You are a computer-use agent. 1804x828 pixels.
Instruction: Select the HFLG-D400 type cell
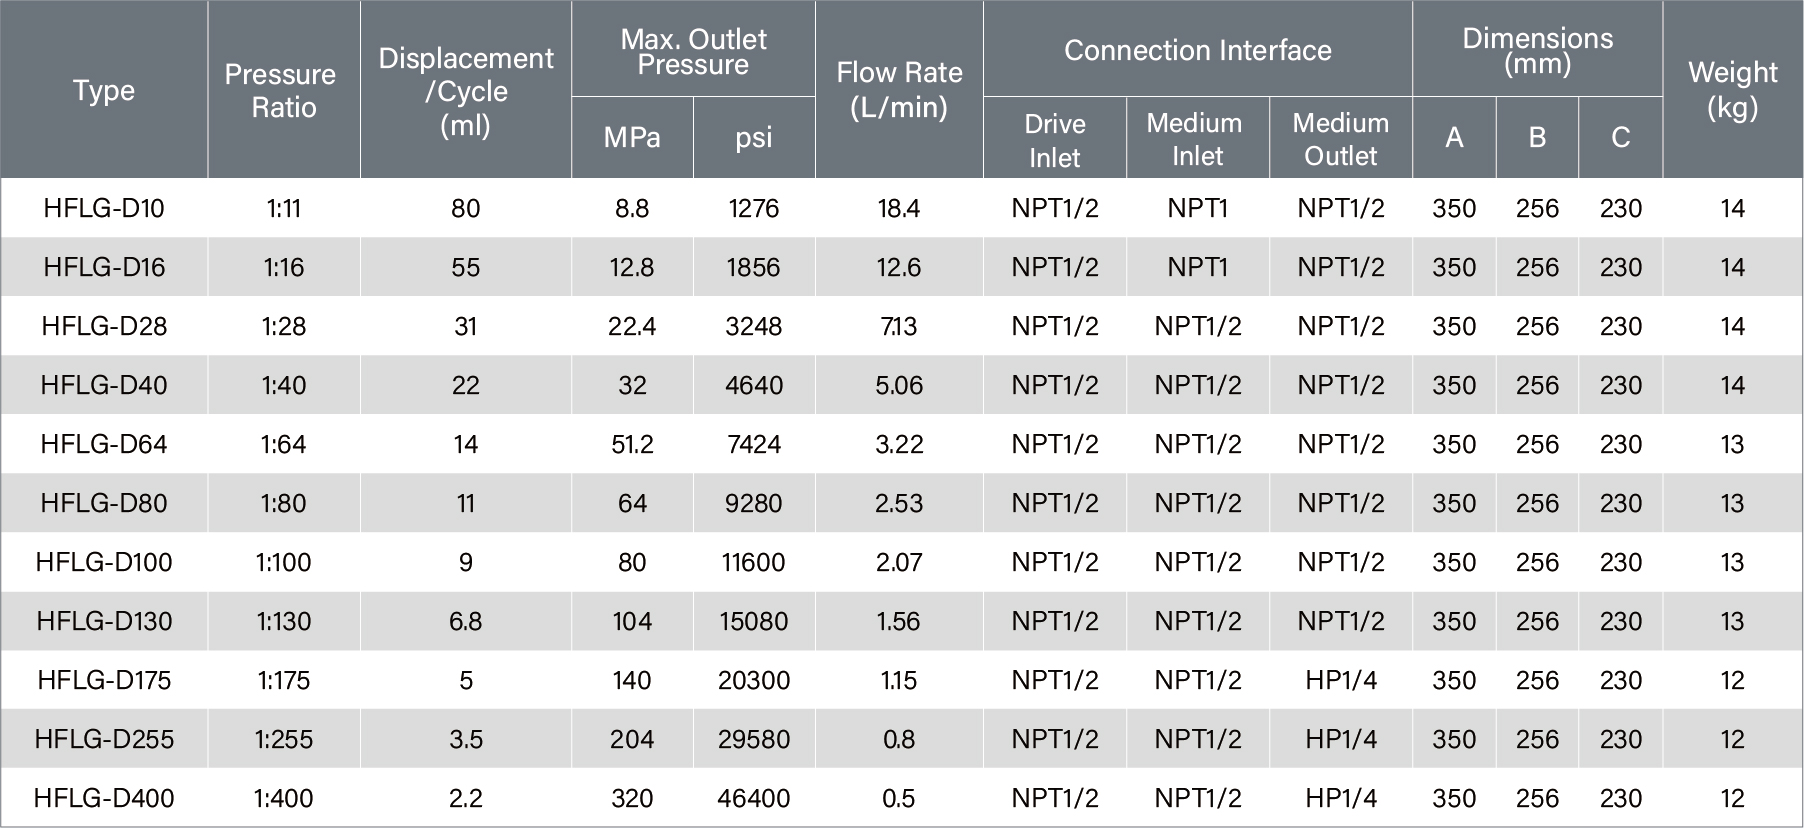pos(104,798)
